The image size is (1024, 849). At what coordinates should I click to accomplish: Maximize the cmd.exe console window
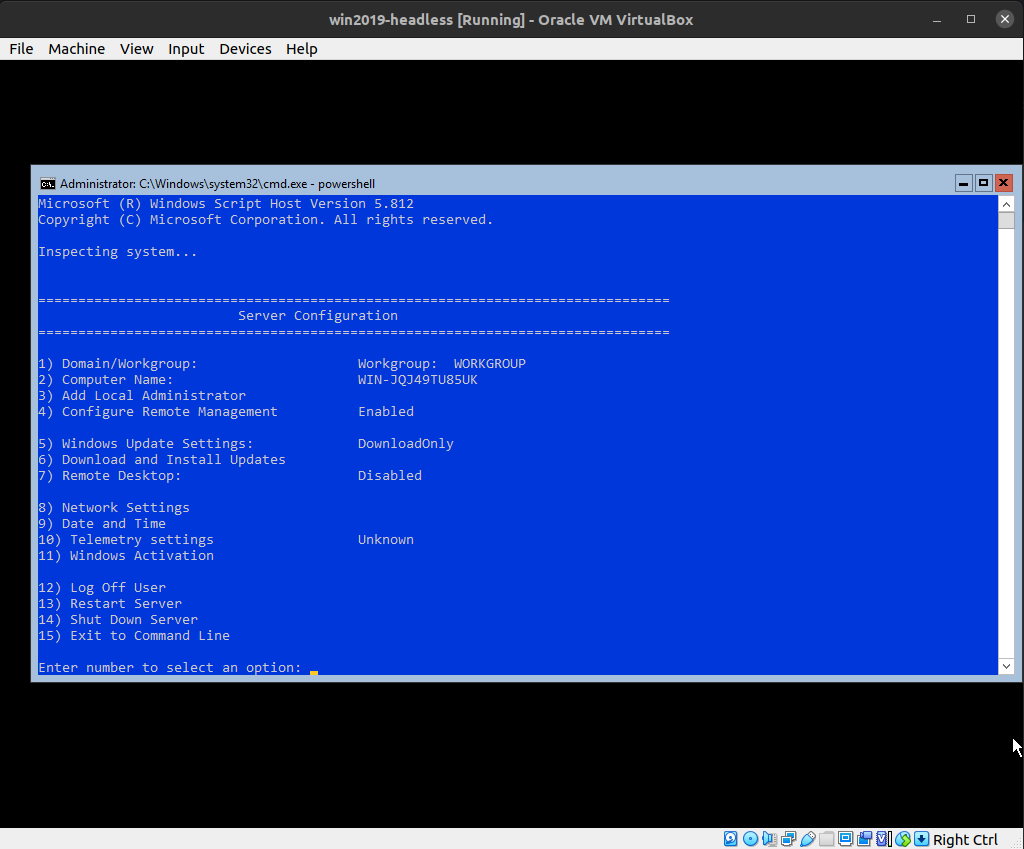point(984,184)
